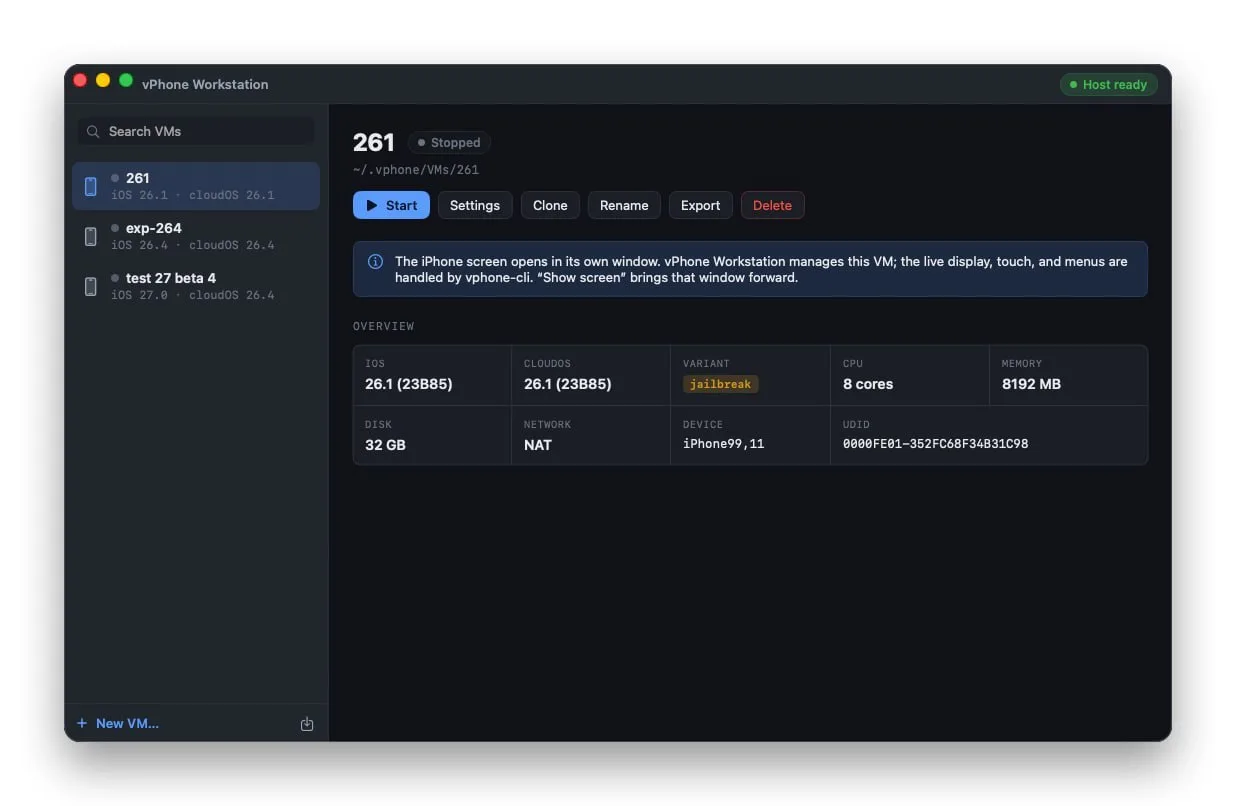
Task: Click the green zoom window button
Action: pos(126,81)
